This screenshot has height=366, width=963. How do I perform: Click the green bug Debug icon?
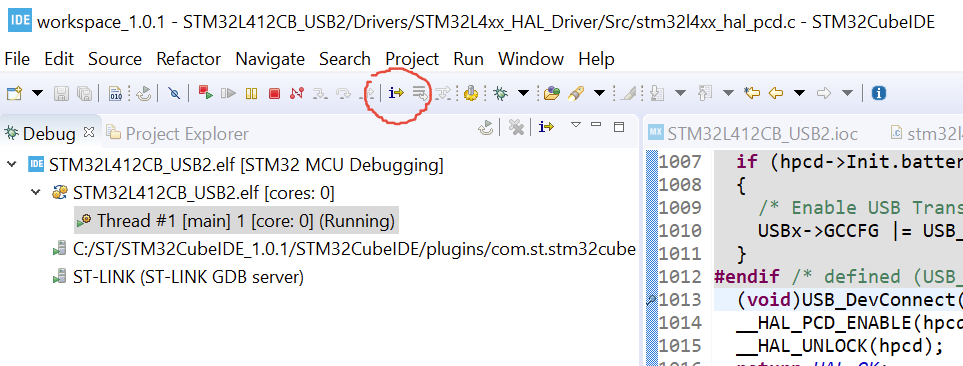(501, 93)
